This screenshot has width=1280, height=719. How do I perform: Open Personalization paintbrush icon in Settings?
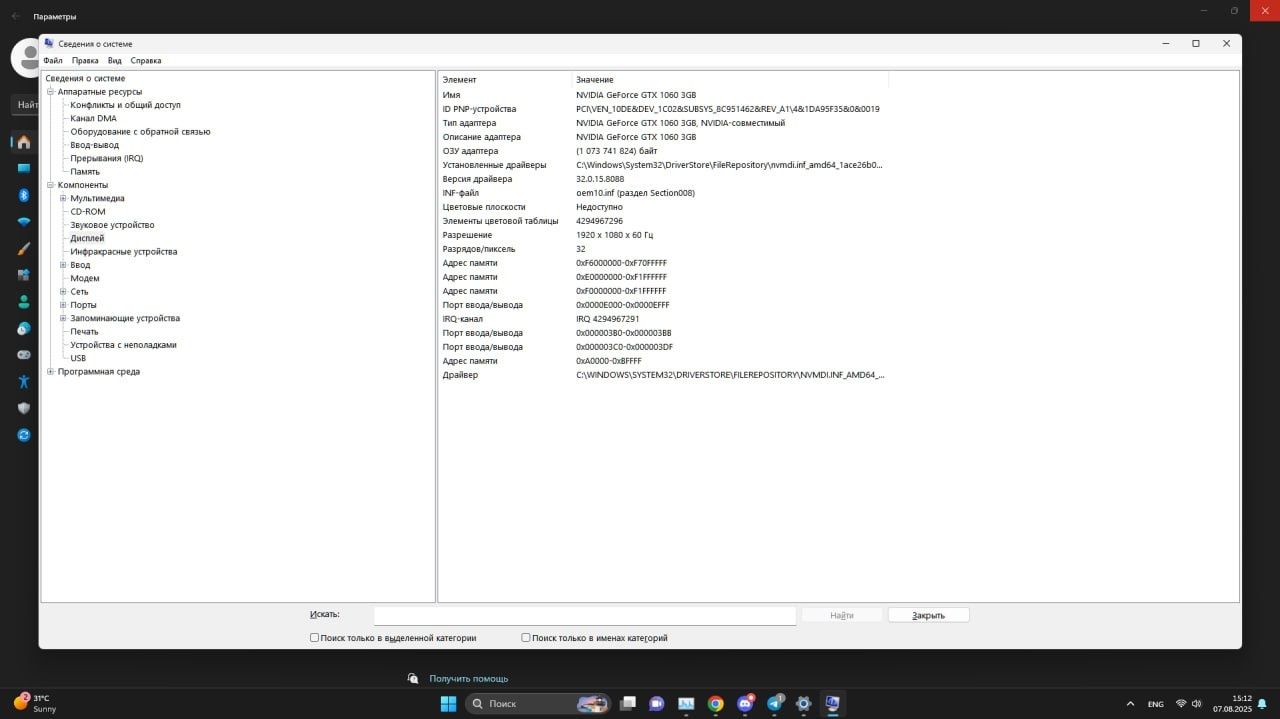coord(23,248)
